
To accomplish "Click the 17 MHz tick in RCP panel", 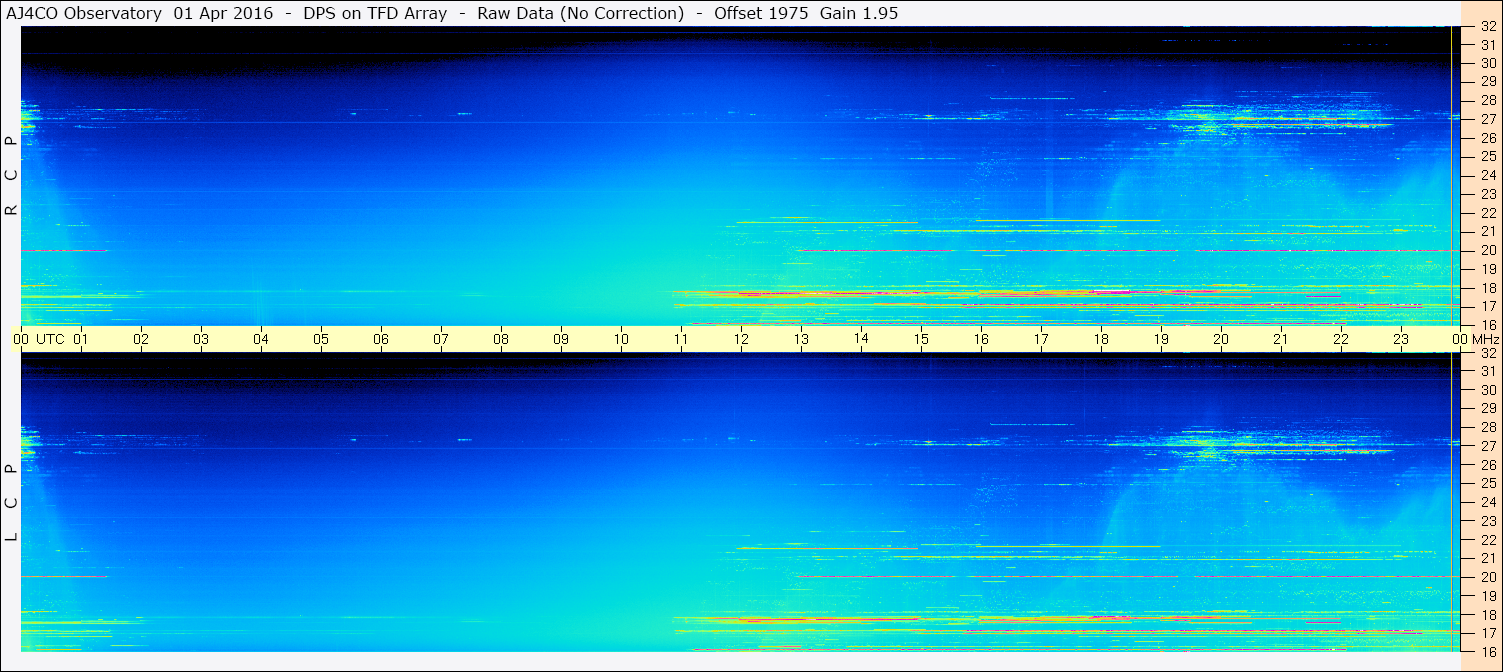I will click(x=1488, y=306).
